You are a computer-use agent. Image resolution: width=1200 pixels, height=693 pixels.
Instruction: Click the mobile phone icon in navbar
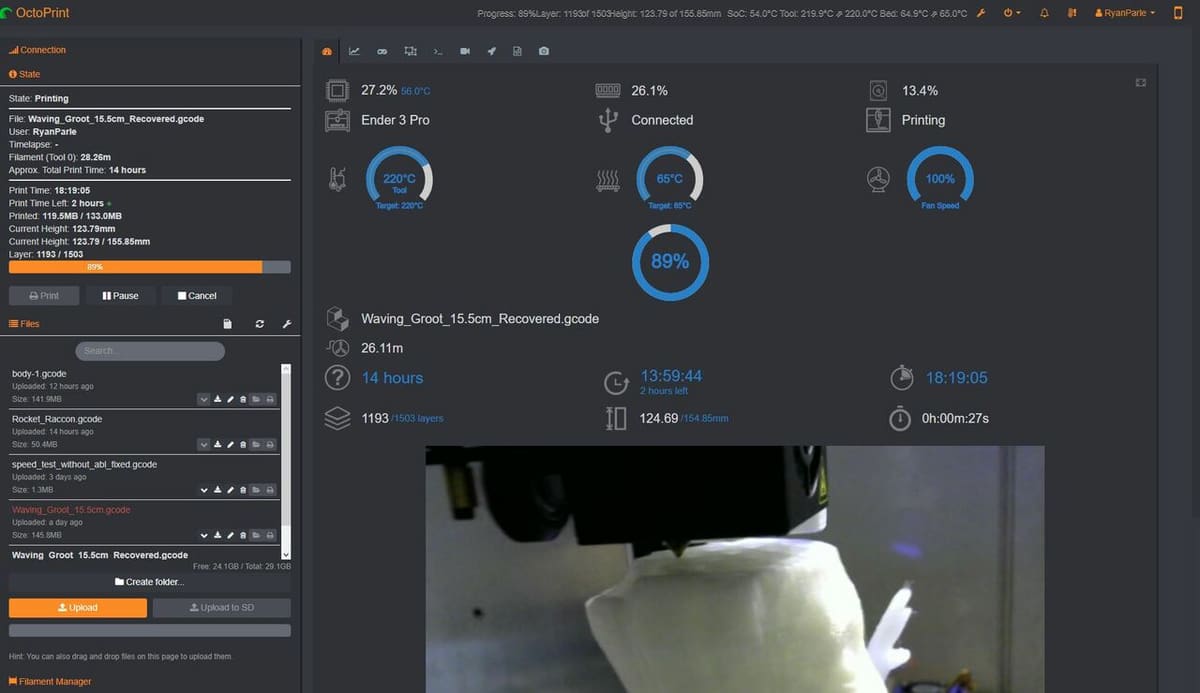[1177, 13]
